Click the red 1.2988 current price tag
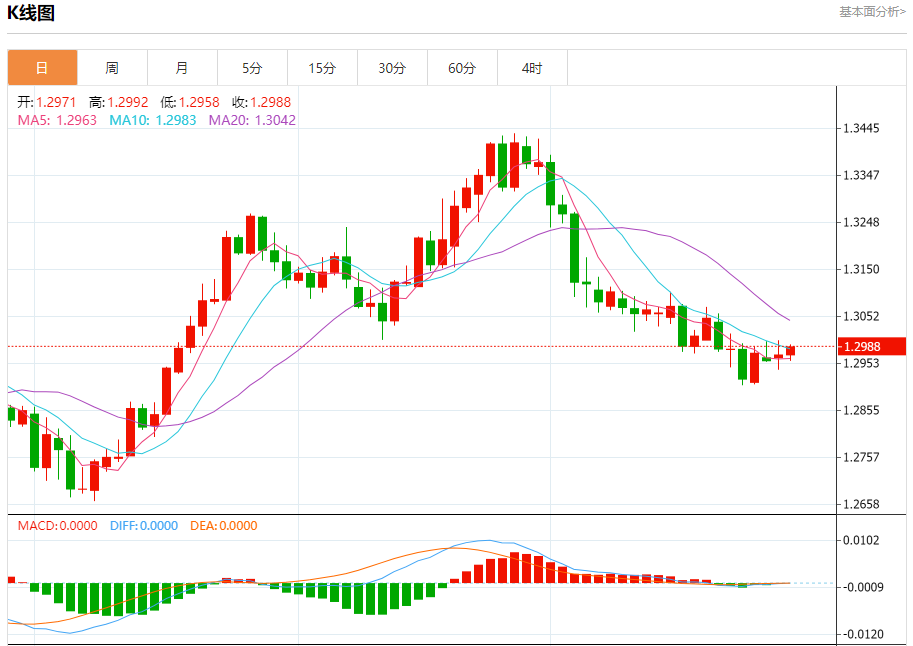Viewport: 913px width, 646px height. pos(872,347)
